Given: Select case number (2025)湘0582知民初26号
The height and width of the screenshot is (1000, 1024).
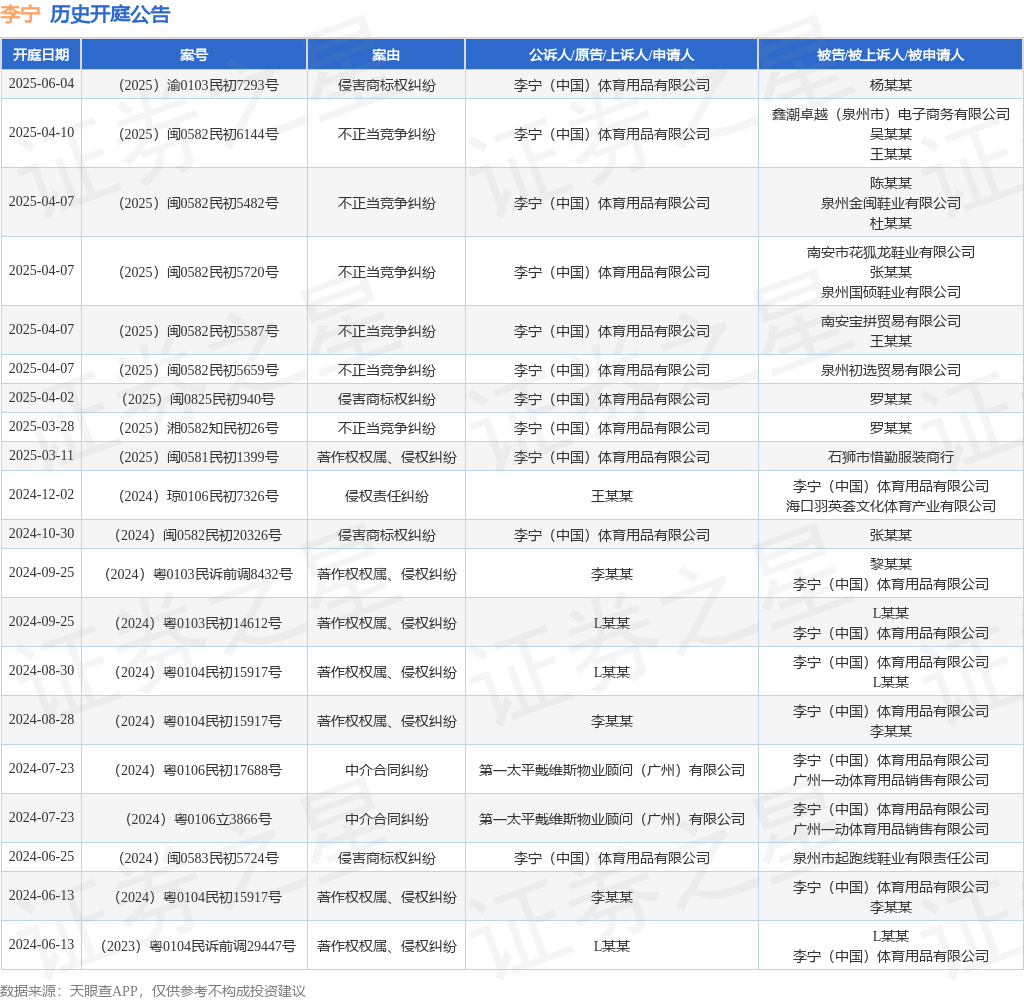Looking at the screenshot, I should point(199,428).
